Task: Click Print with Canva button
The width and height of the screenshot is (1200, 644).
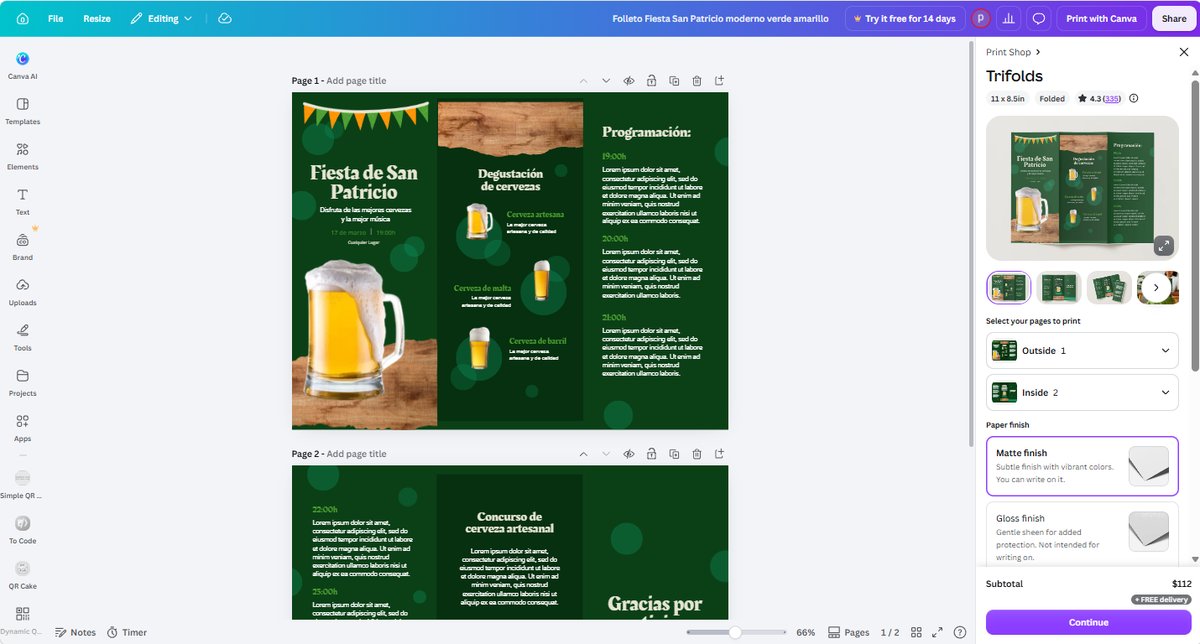Action: coord(1101,18)
